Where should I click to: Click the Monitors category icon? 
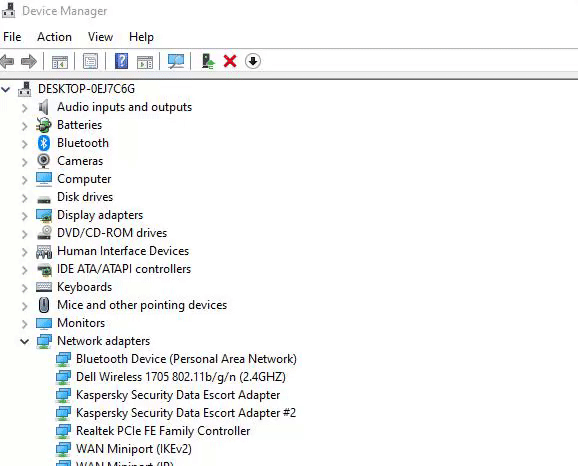[x=44, y=324]
